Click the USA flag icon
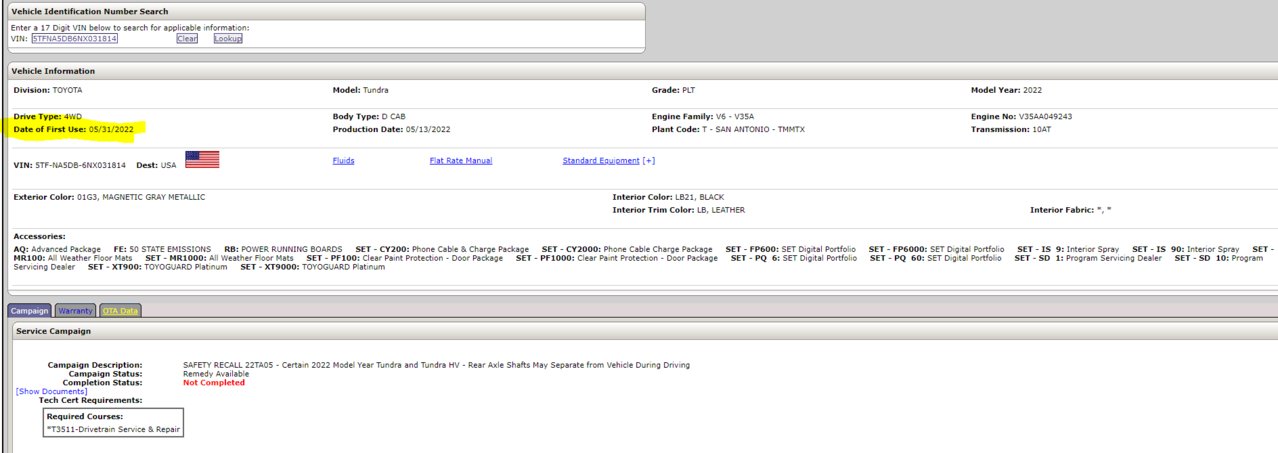The width and height of the screenshot is (1278, 453). point(202,160)
